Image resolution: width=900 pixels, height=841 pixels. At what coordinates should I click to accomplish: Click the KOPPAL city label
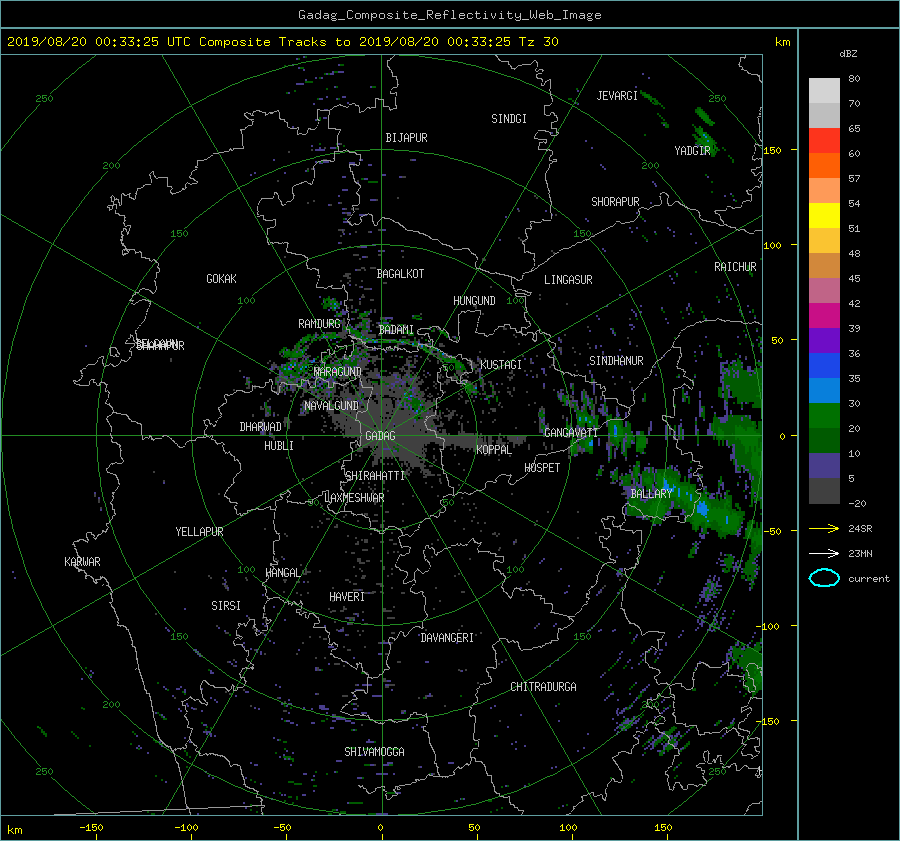pos(494,449)
